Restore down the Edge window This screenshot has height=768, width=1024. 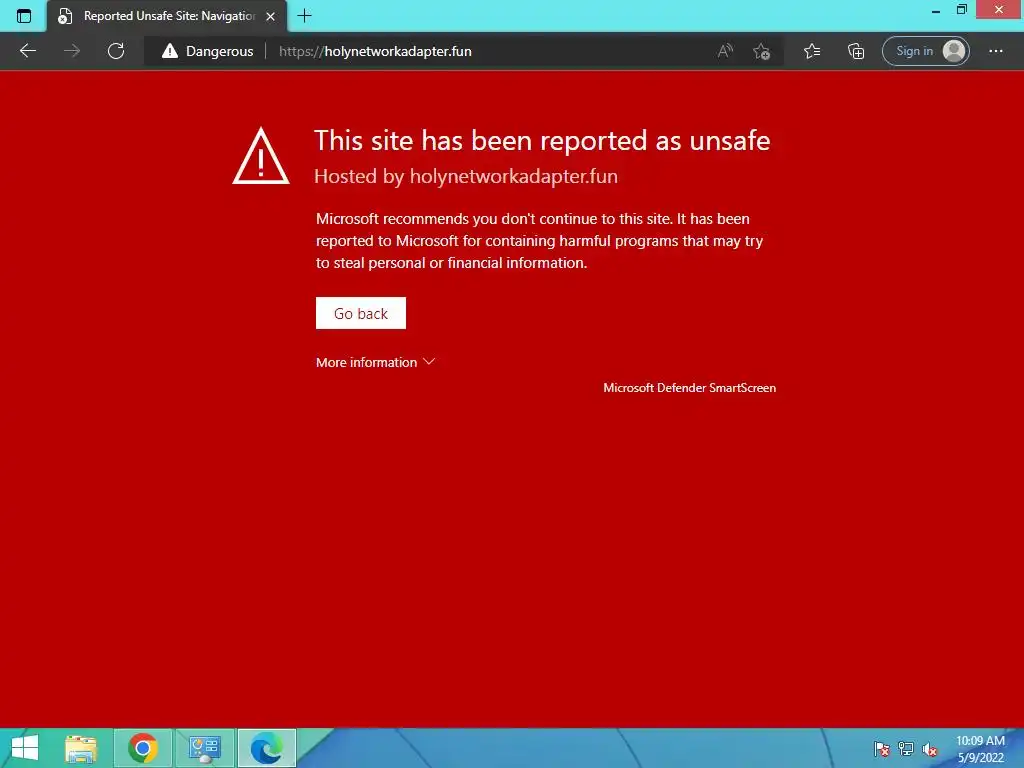tap(961, 10)
